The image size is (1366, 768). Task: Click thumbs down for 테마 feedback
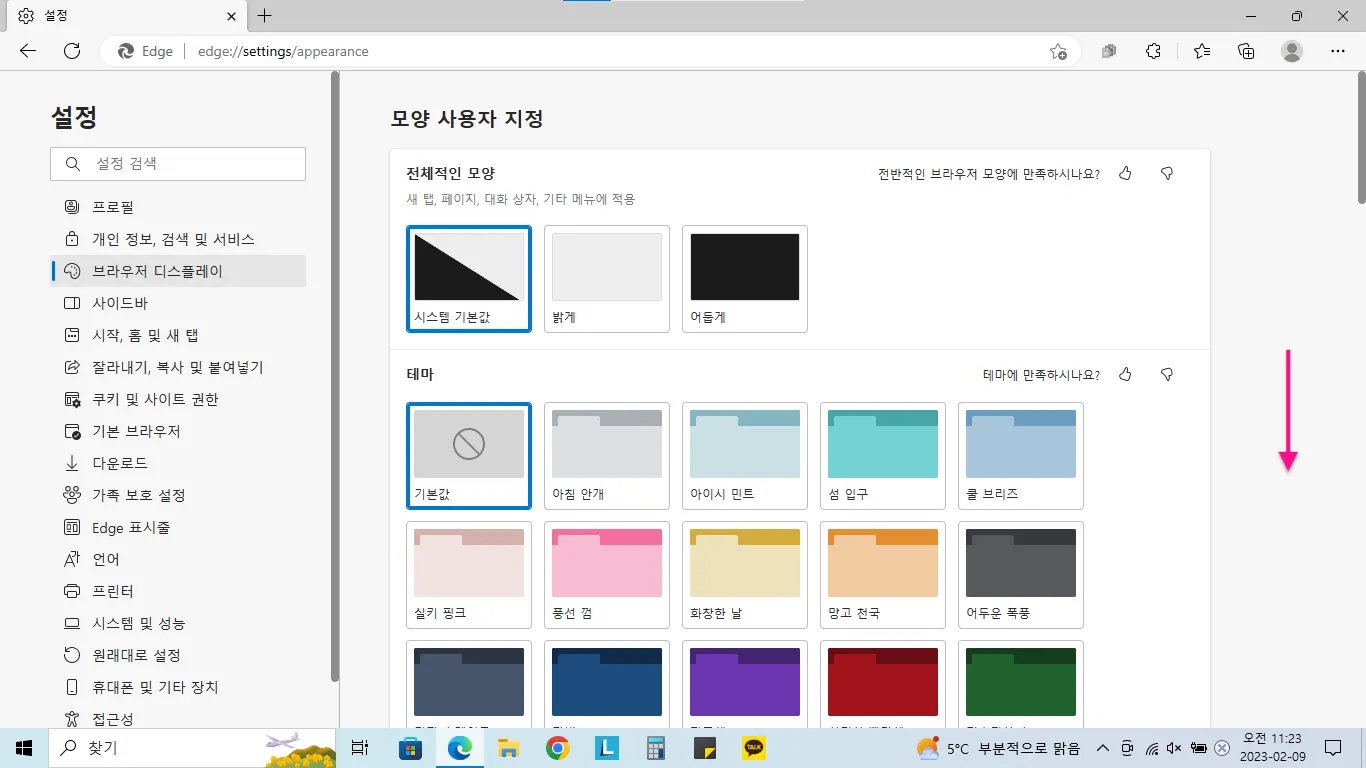(x=1166, y=375)
